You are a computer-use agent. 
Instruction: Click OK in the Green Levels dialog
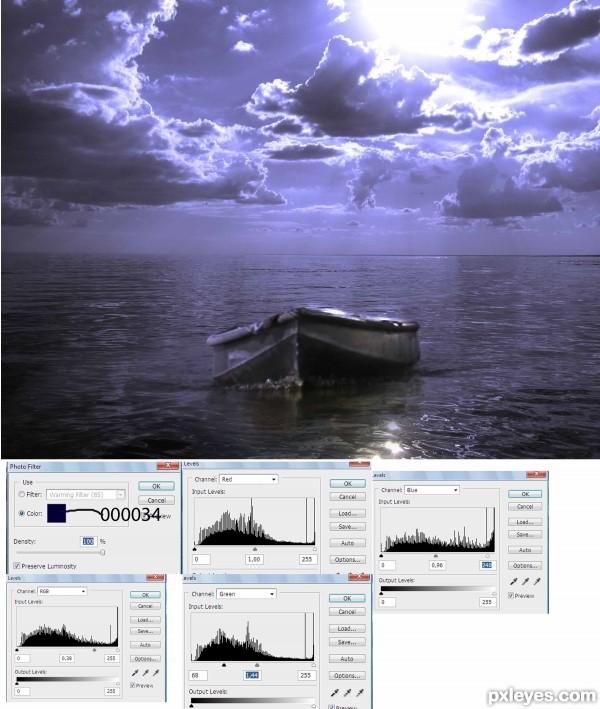[x=347, y=598]
